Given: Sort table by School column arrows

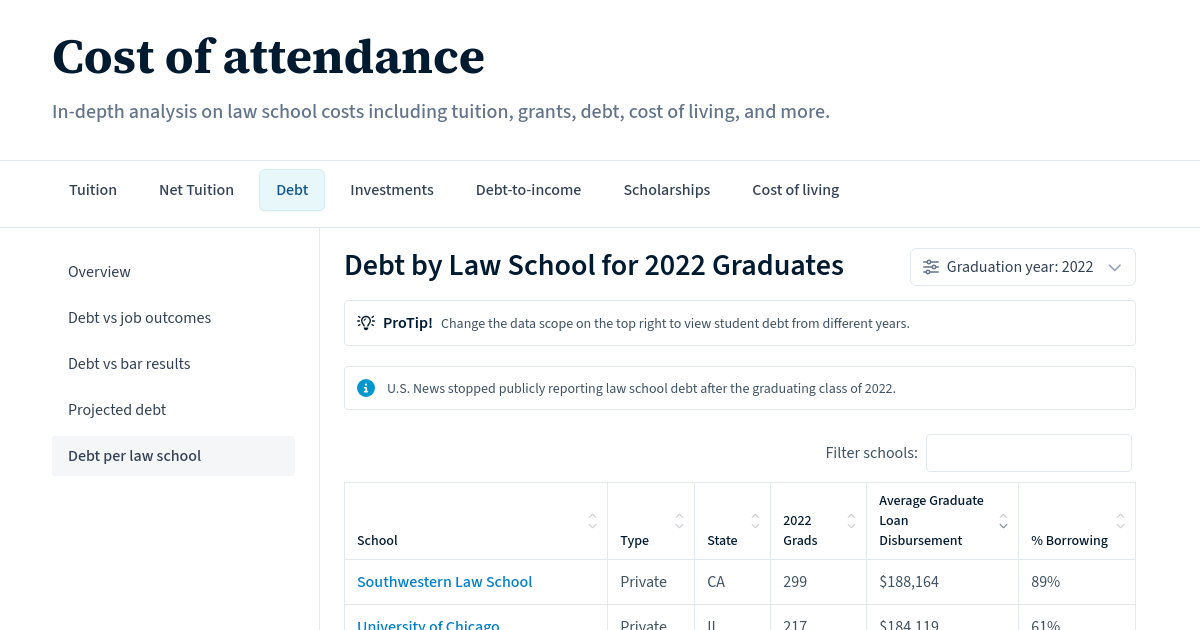Looking at the screenshot, I should point(592,521).
